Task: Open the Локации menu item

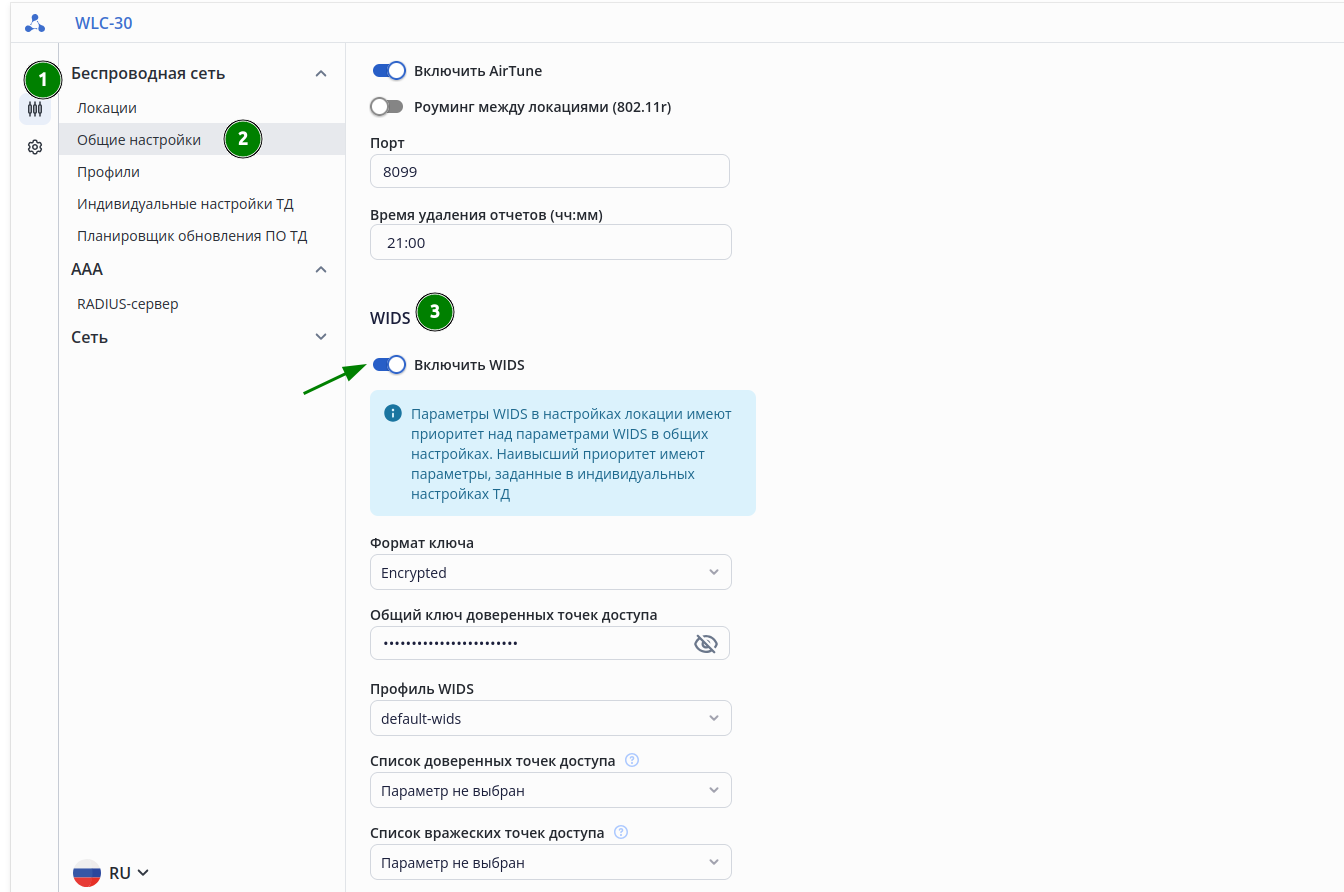Action: 107,108
